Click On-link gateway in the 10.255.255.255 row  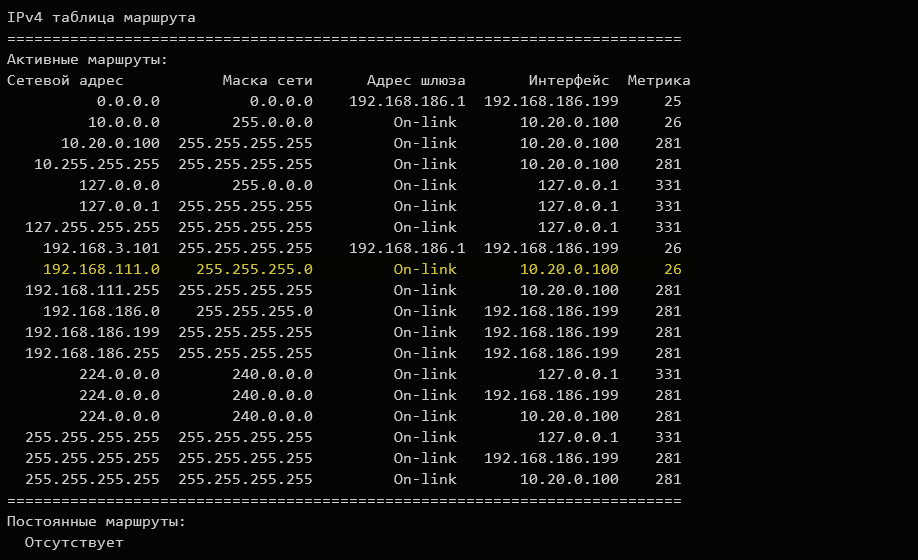[425, 164]
